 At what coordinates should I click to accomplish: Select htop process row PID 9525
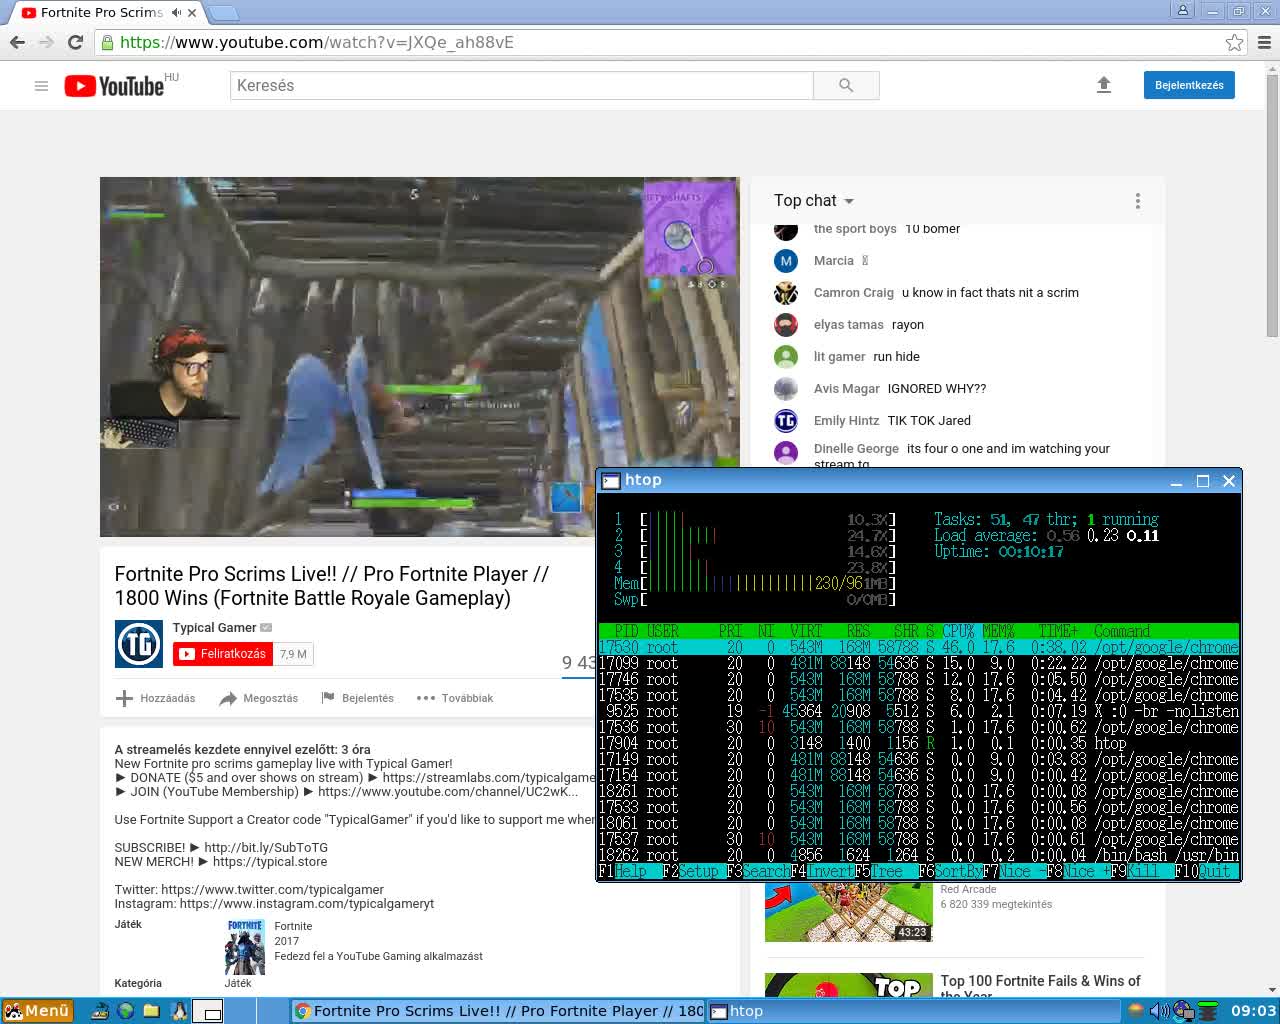918,711
